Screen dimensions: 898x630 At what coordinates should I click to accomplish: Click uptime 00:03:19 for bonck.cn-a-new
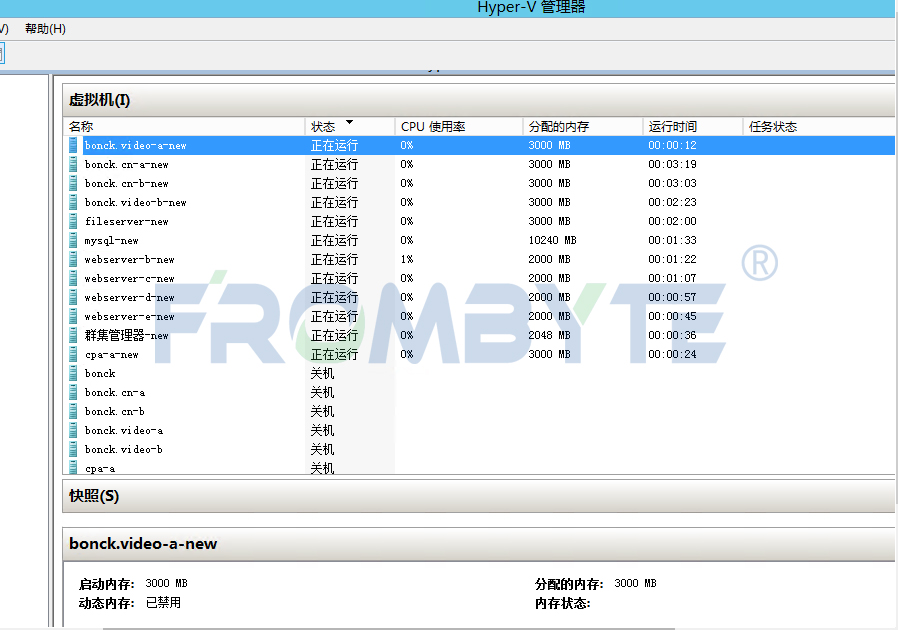coord(672,164)
